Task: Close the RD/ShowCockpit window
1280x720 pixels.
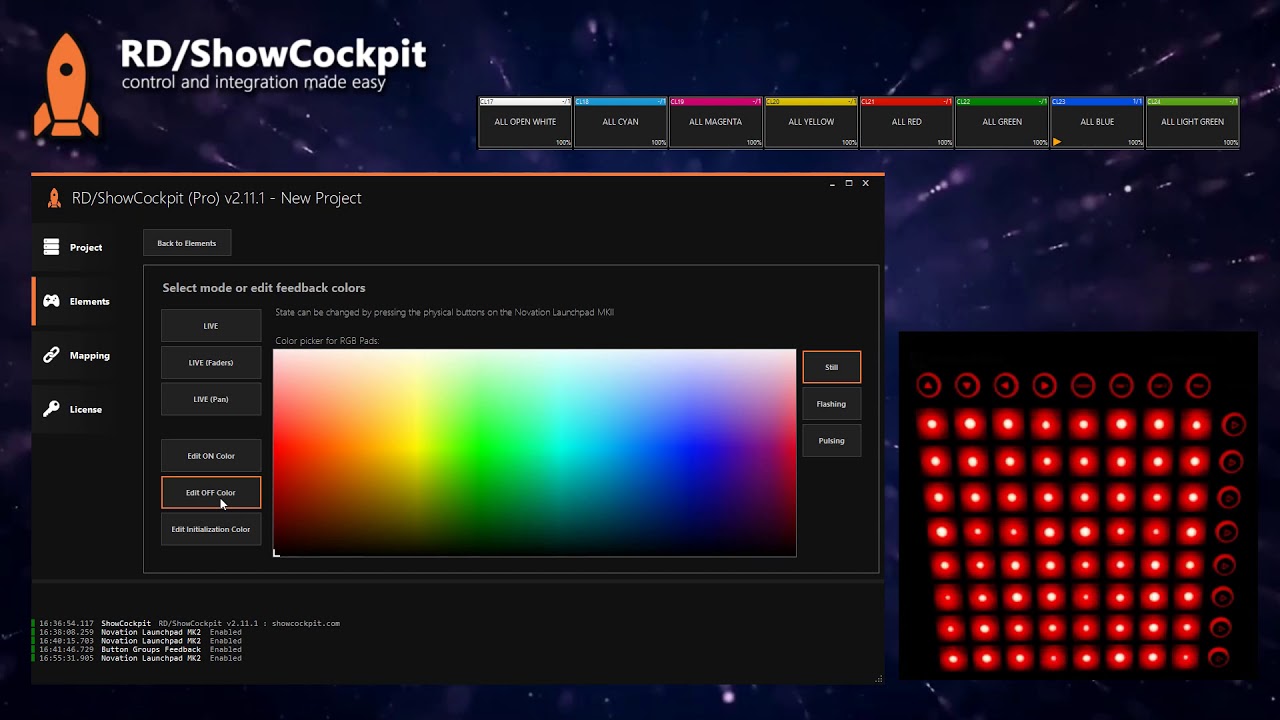Action: pos(866,184)
